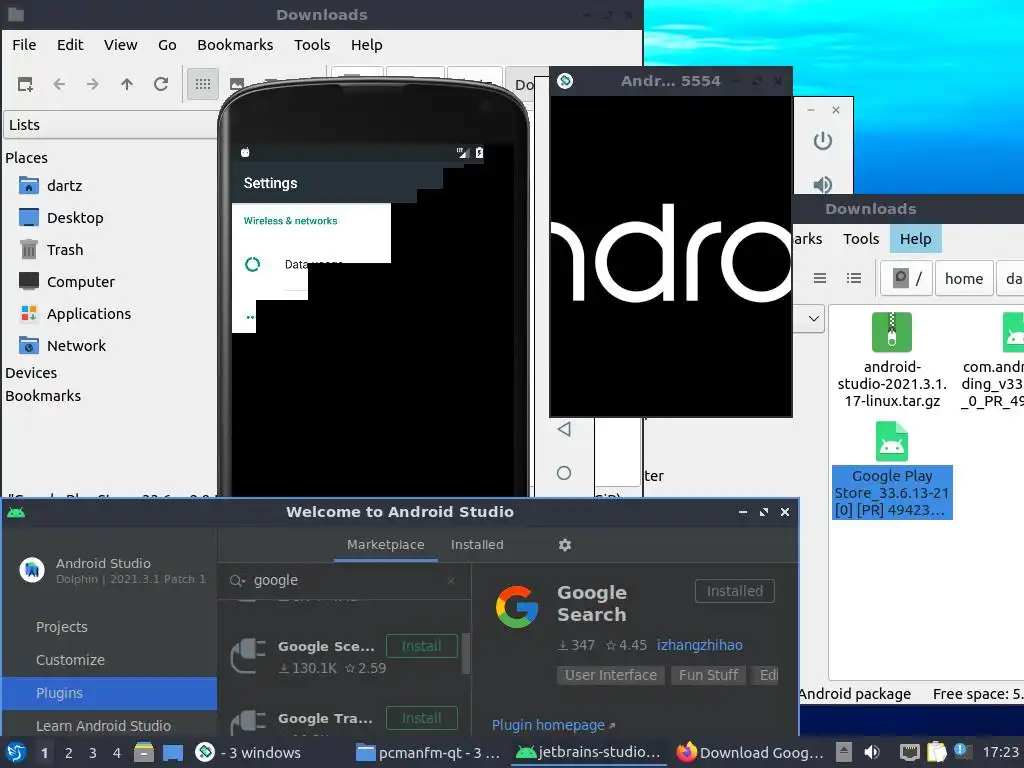The height and width of the screenshot is (768, 1024).
Task: Open the Lubuntu start menu
Action: (x=16, y=752)
